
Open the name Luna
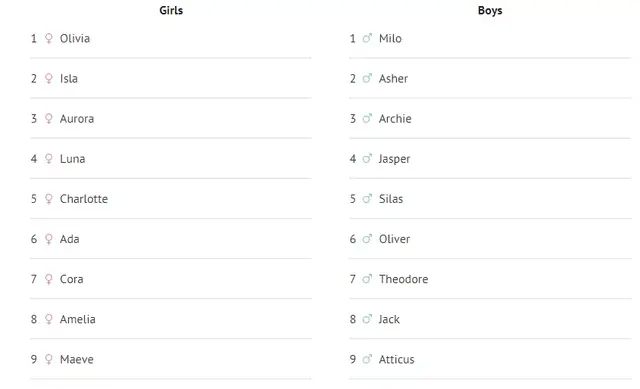(72, 159)
